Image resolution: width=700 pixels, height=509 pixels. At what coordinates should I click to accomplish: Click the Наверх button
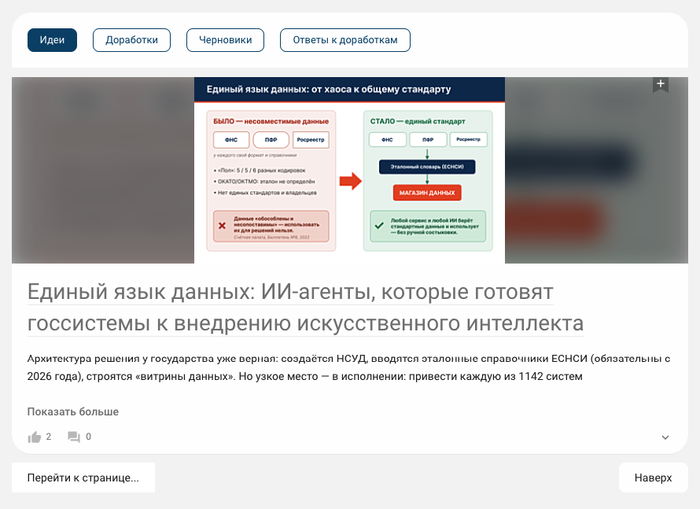tap(653, 478)
